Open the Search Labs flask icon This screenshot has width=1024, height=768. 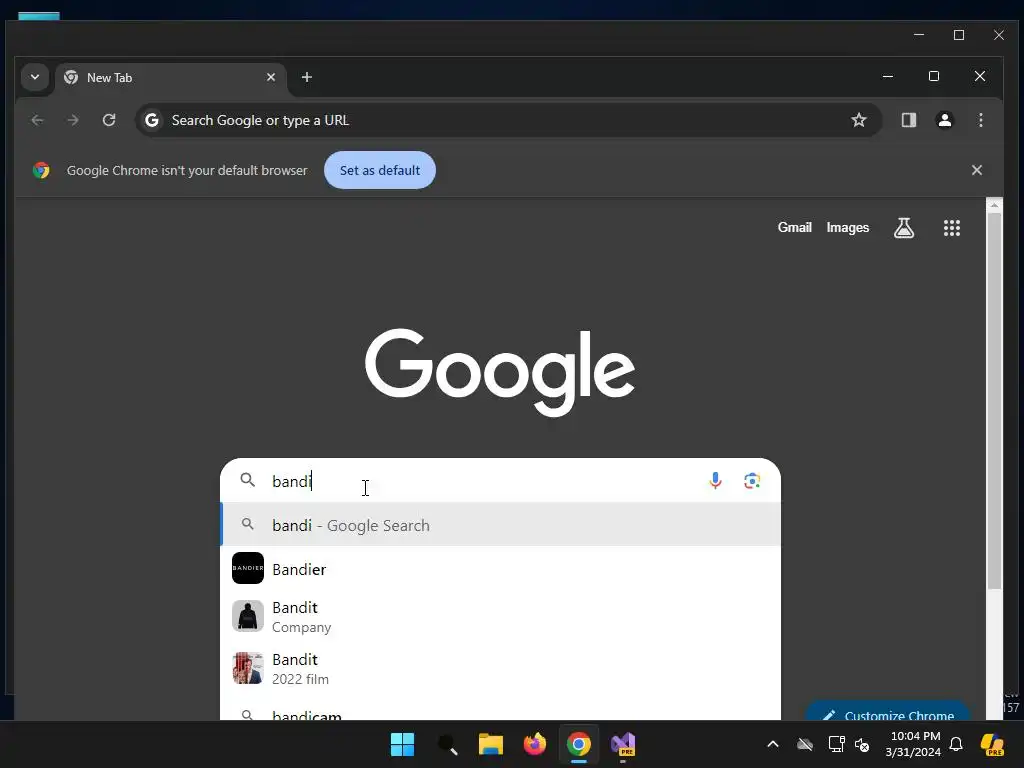[904, 228]
